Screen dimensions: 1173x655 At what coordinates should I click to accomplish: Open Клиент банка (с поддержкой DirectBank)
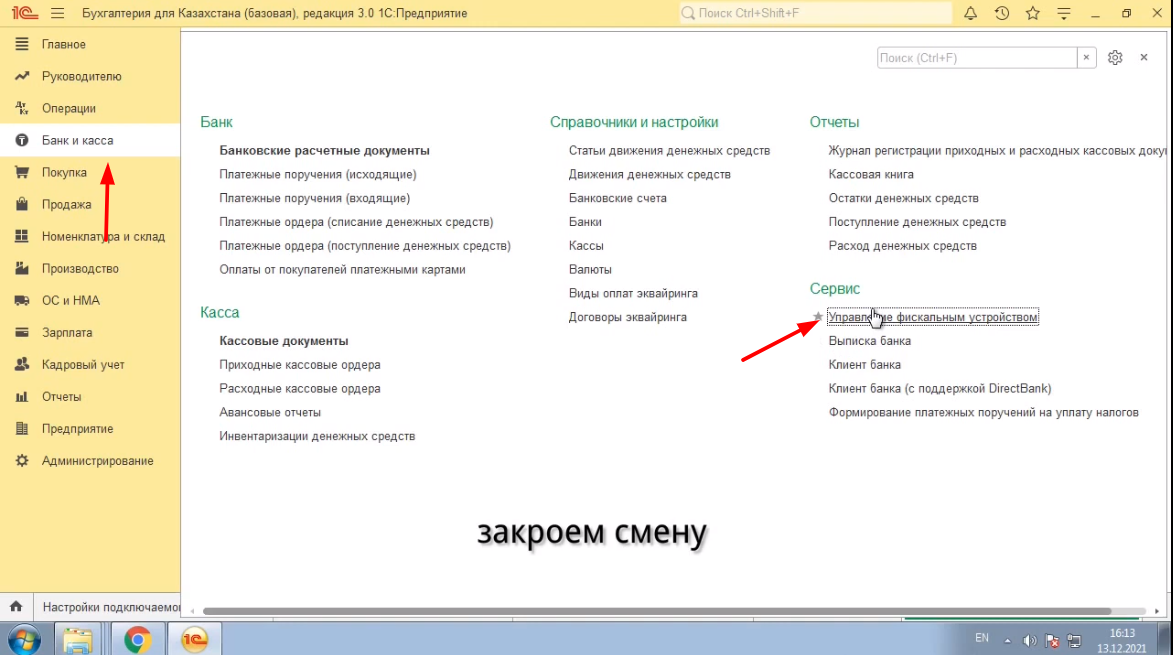point(940,389)
